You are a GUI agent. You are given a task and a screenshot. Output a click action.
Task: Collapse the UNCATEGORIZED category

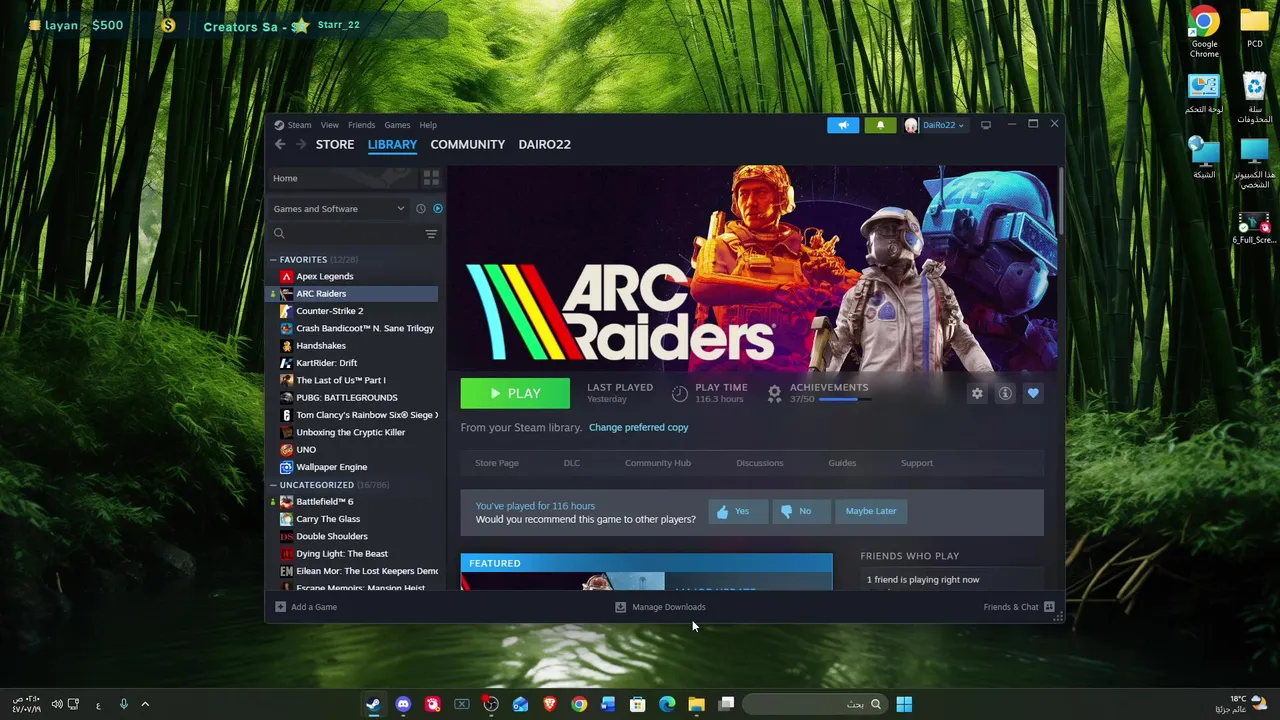coord(273,485)
